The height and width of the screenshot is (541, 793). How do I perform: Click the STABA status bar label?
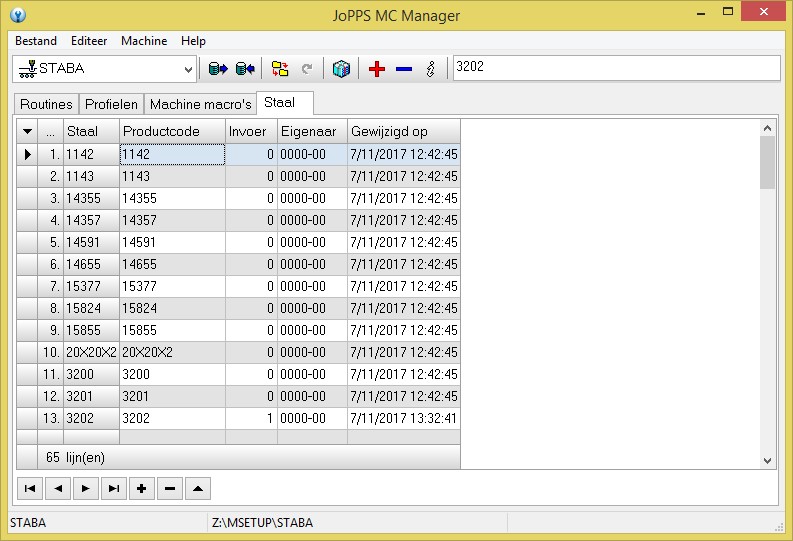click(28, 523)
